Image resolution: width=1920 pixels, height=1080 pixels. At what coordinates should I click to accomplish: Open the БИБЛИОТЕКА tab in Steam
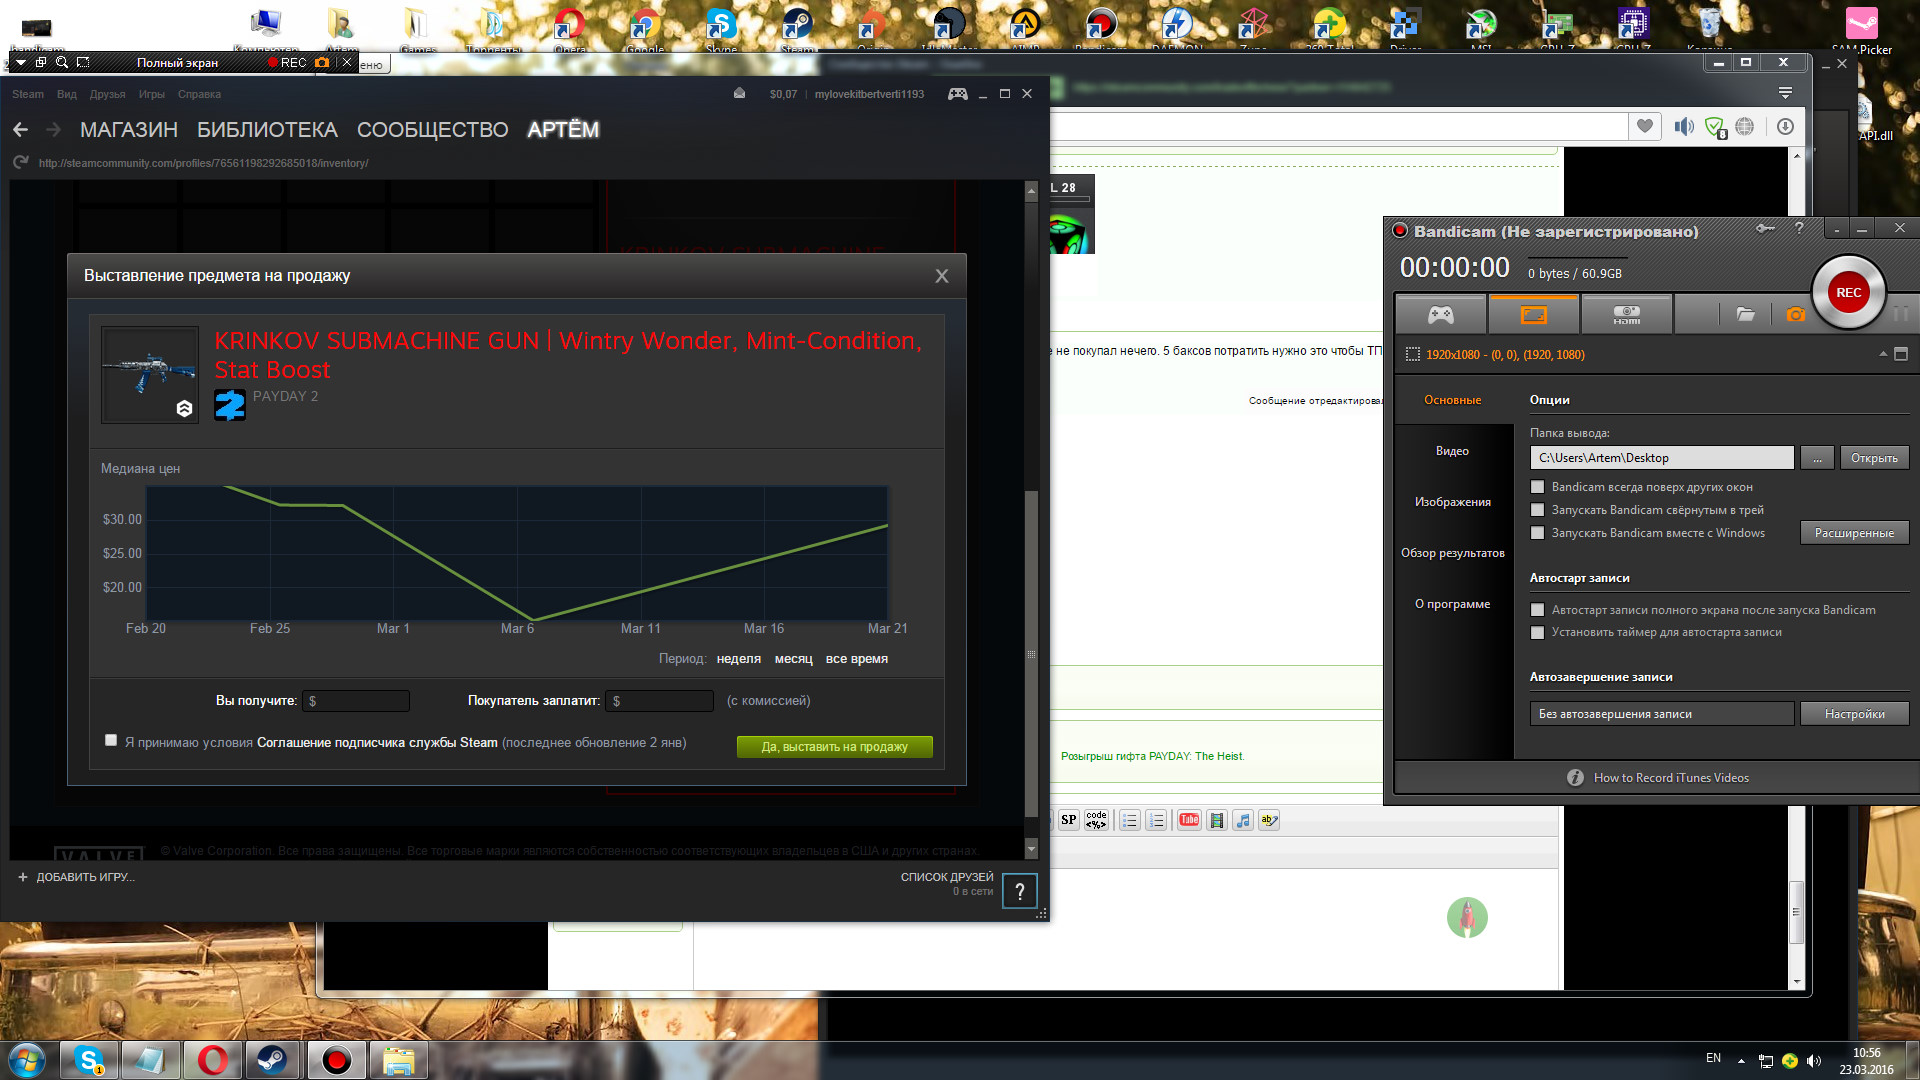[x=267, y=130]
